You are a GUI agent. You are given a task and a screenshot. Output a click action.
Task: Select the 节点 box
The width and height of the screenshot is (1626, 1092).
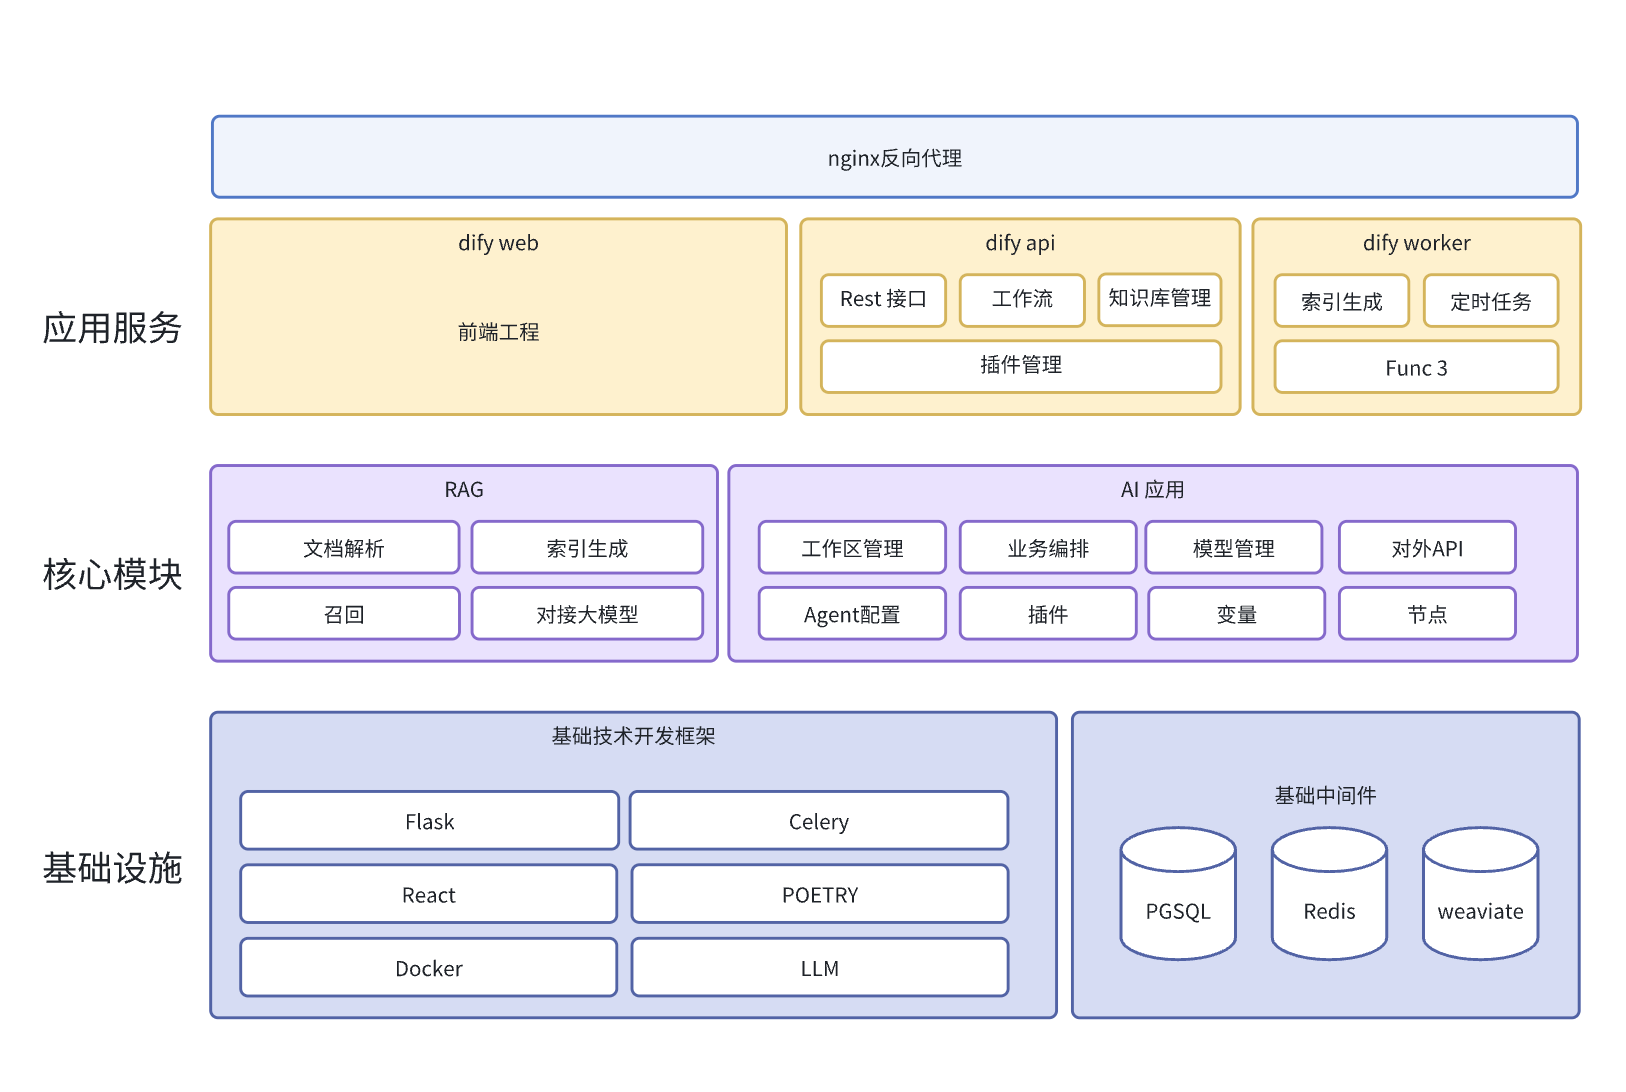[x=1427, y=614]
